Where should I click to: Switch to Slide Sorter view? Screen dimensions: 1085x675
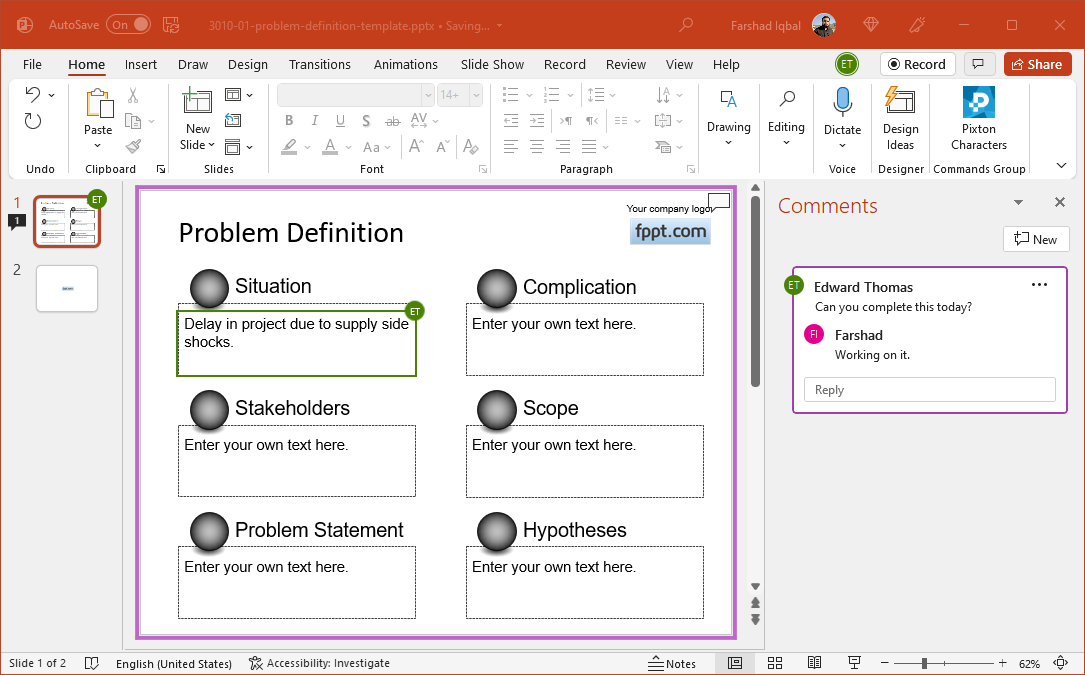tap(775, 663)
